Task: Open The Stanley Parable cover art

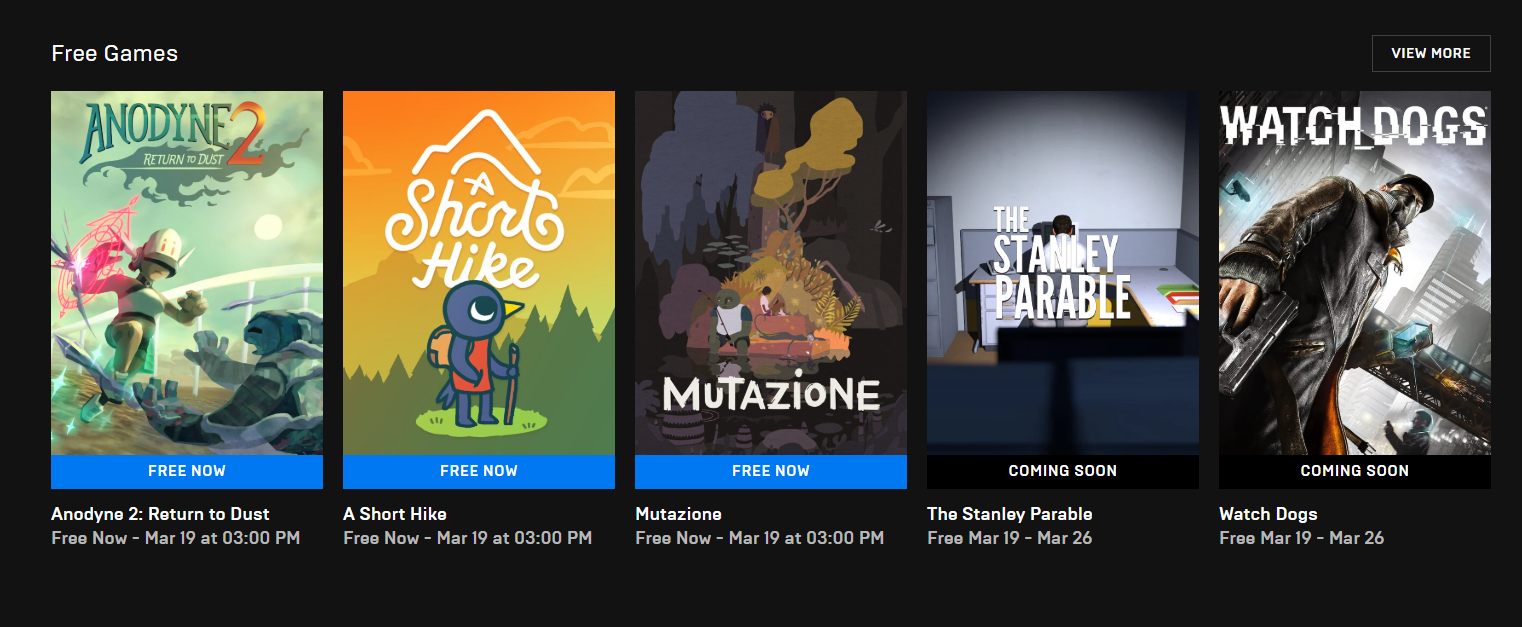Action: coord(1063,273)
